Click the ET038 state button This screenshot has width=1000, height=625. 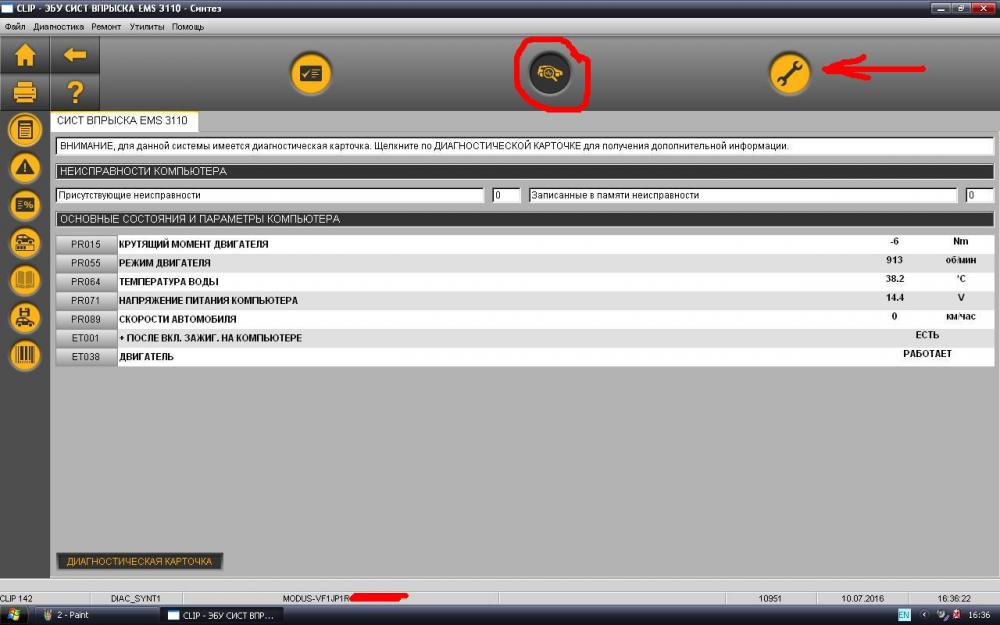click(x=86, y=357)
